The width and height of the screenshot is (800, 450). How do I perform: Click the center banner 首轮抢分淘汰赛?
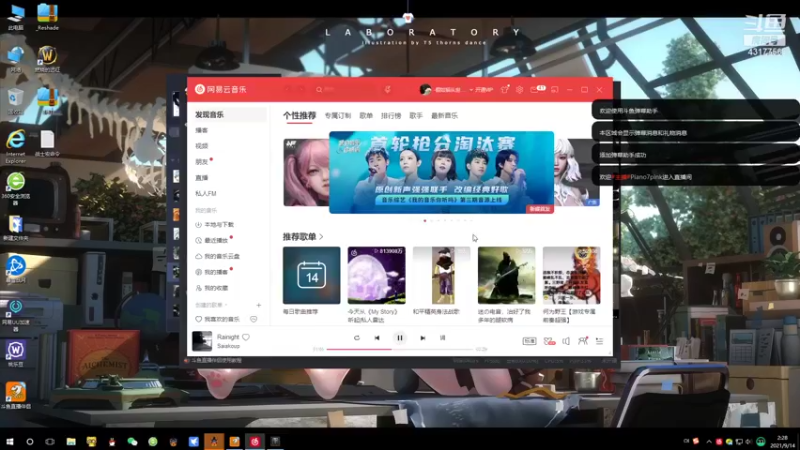coord(441,172)
